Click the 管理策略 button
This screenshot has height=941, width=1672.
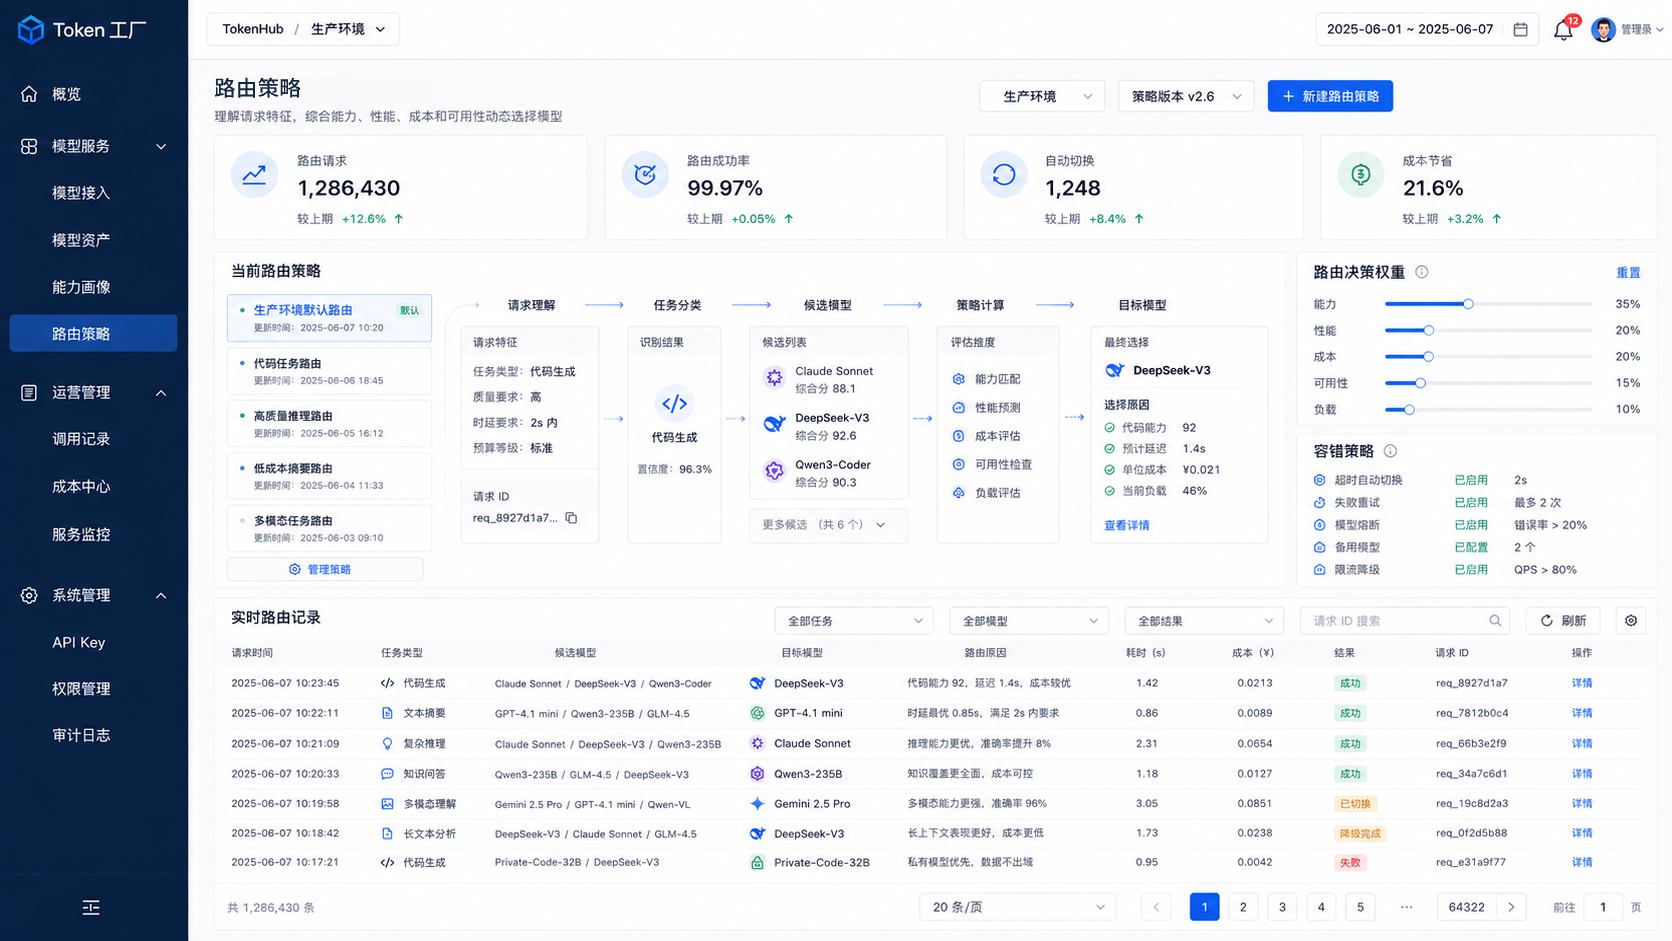(325, 569)
